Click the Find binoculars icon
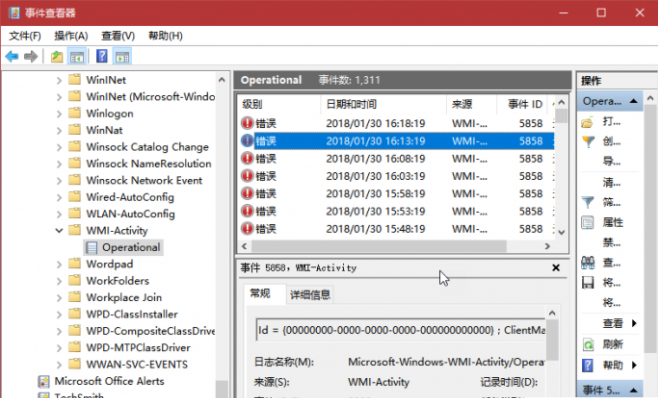 click(x=588, y=263)
